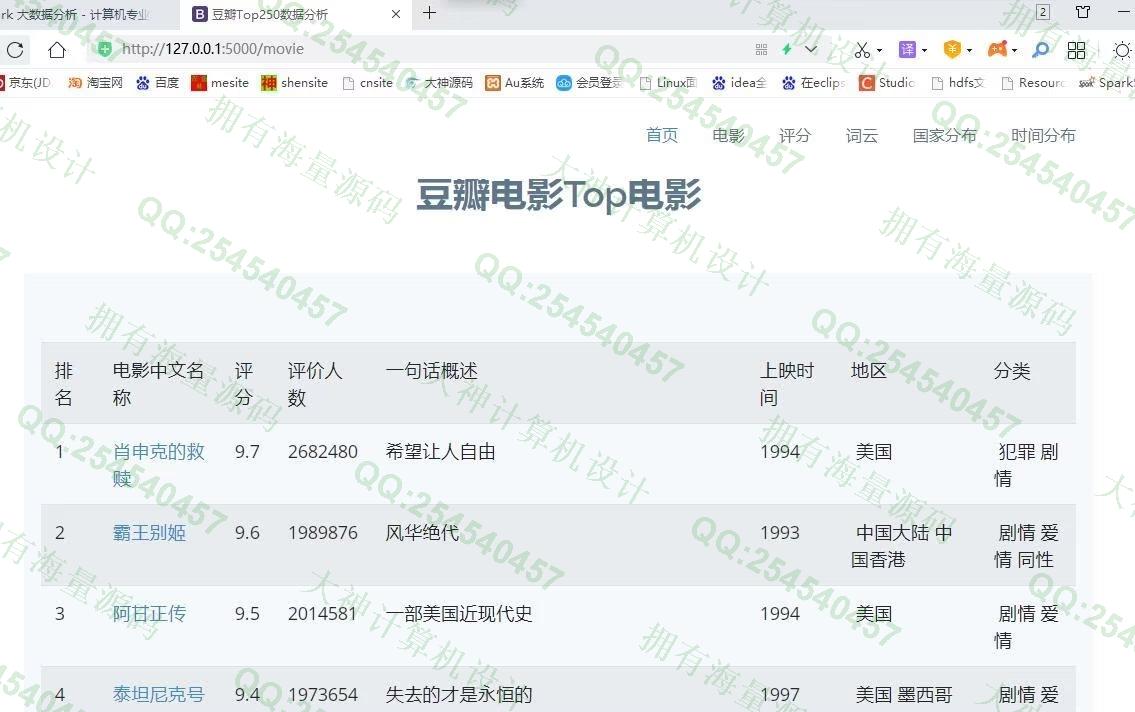
Task: Open the Linux bookmark
Action: [667, 82]
